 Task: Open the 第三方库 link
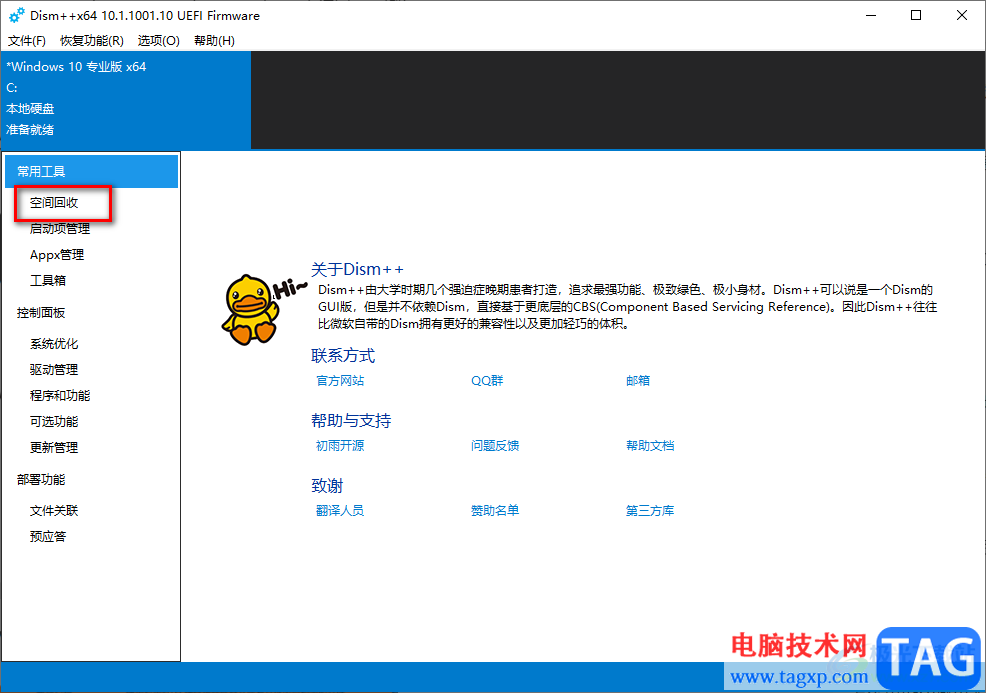click(x=650, y=511)
